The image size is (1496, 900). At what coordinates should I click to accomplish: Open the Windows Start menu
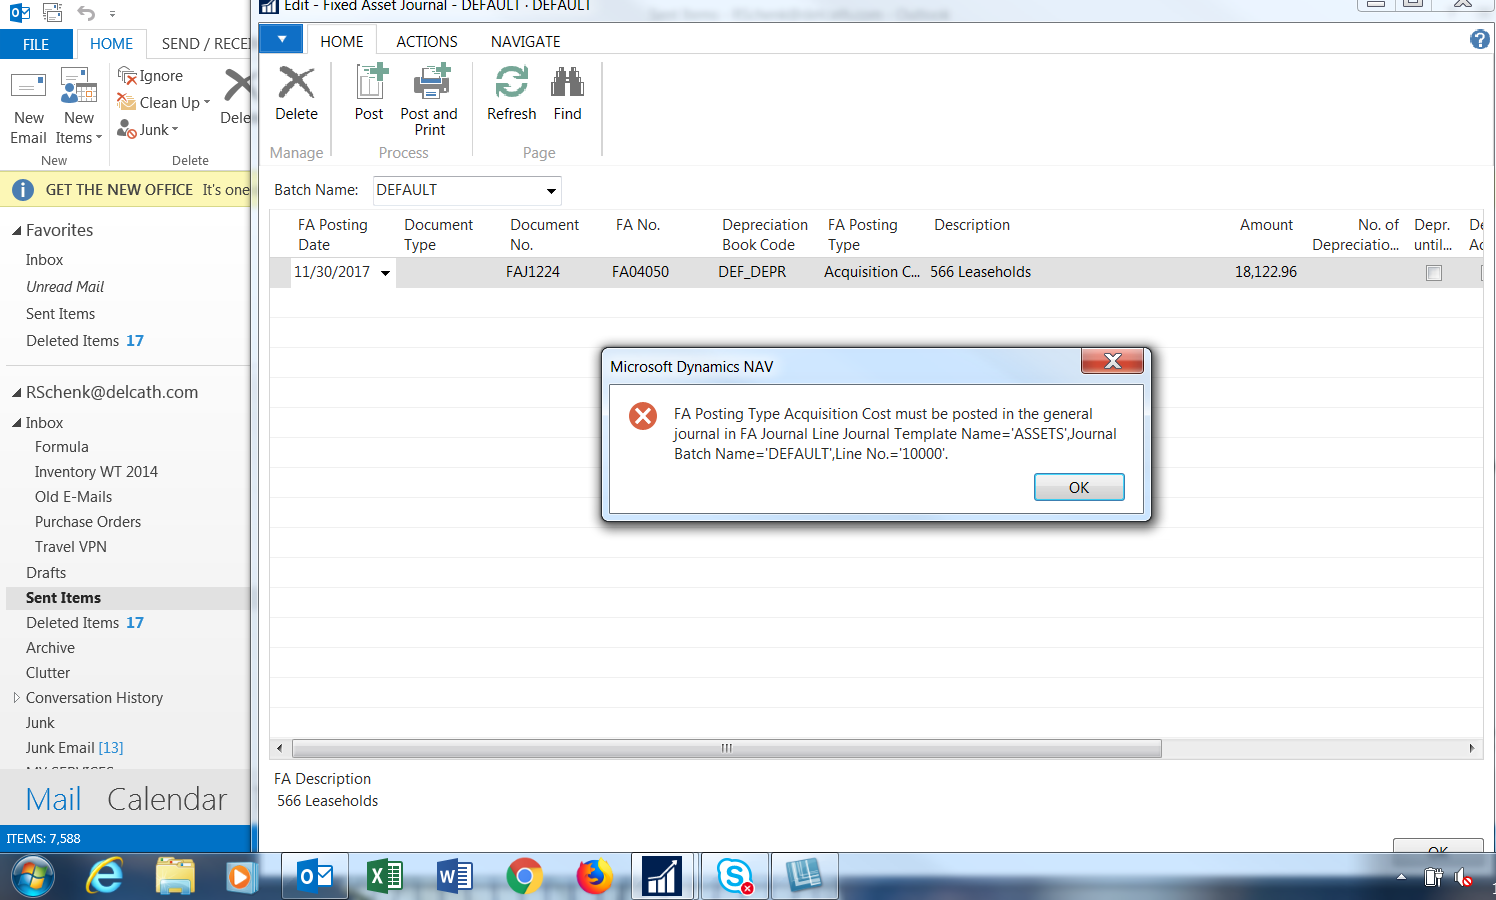point(31,877)
